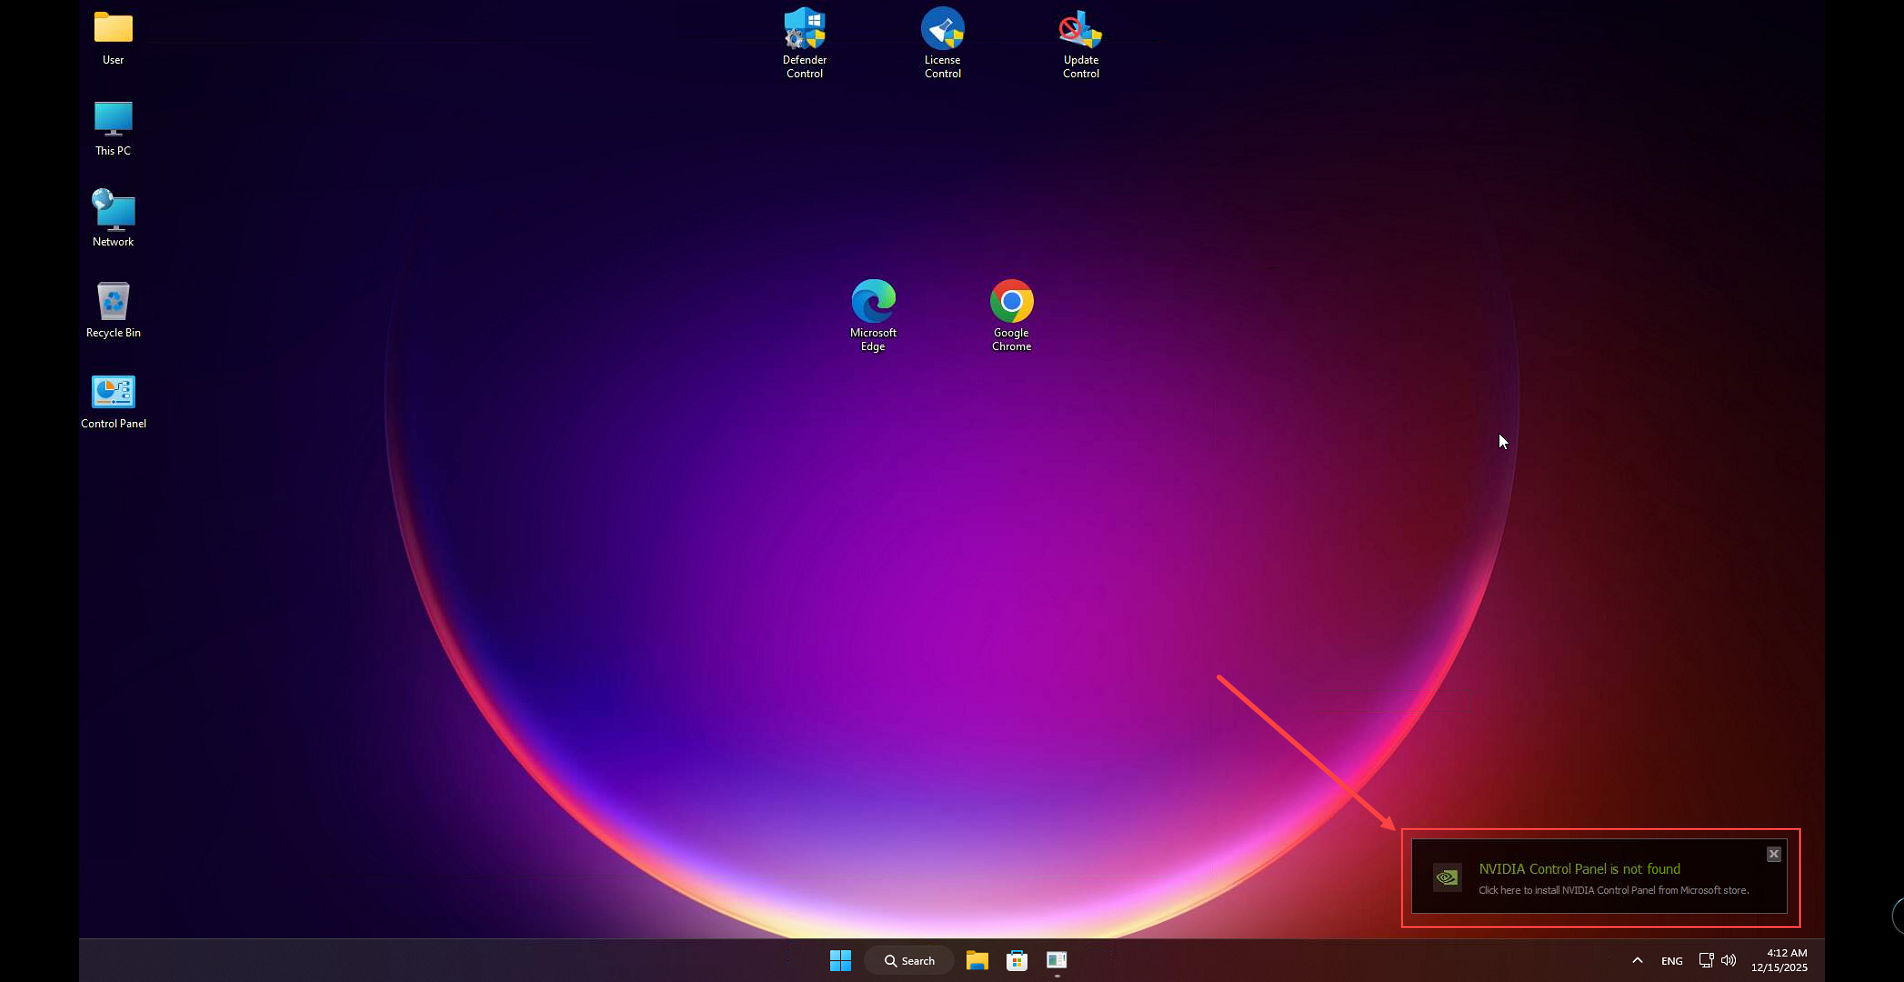1904x982 pixels.
Task: Open the Windows Start menu
Action: [840, 961]
